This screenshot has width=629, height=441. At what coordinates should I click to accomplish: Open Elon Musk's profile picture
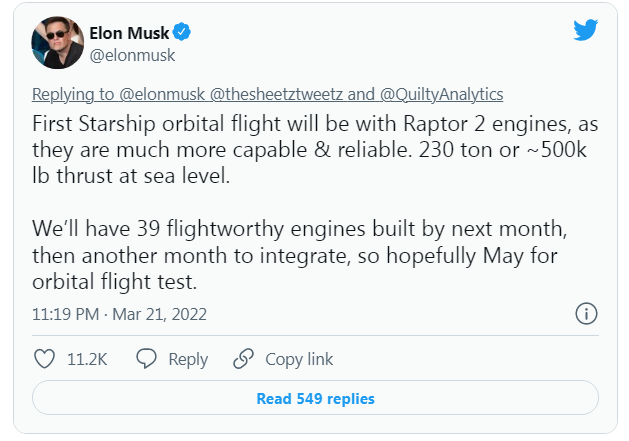[x=57, y=43]
